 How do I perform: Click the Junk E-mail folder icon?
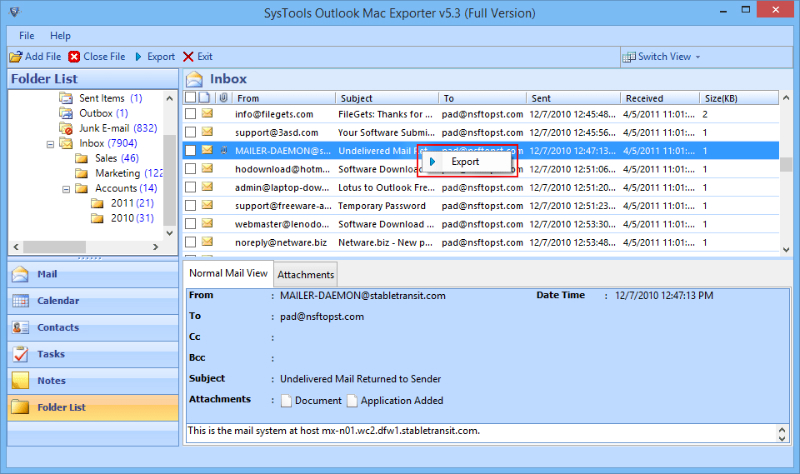click(x=66, y=128)
